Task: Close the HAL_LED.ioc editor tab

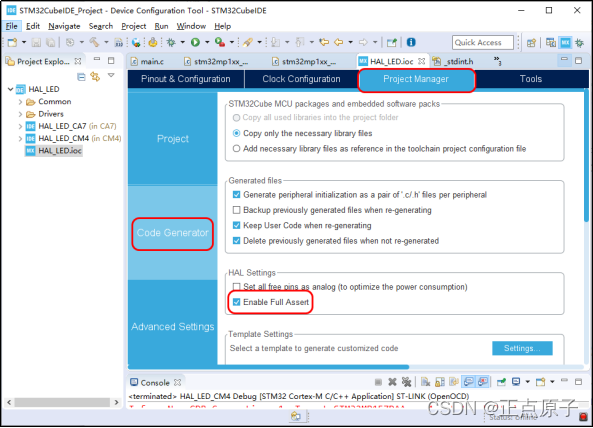Action: tap(422, 61)
